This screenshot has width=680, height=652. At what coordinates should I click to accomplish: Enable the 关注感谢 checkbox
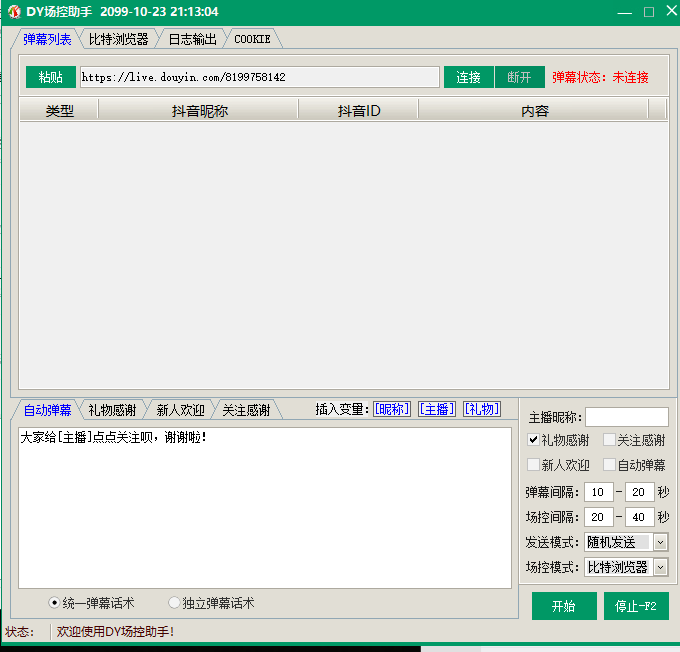pyautogui.click(x=609, y=440)
